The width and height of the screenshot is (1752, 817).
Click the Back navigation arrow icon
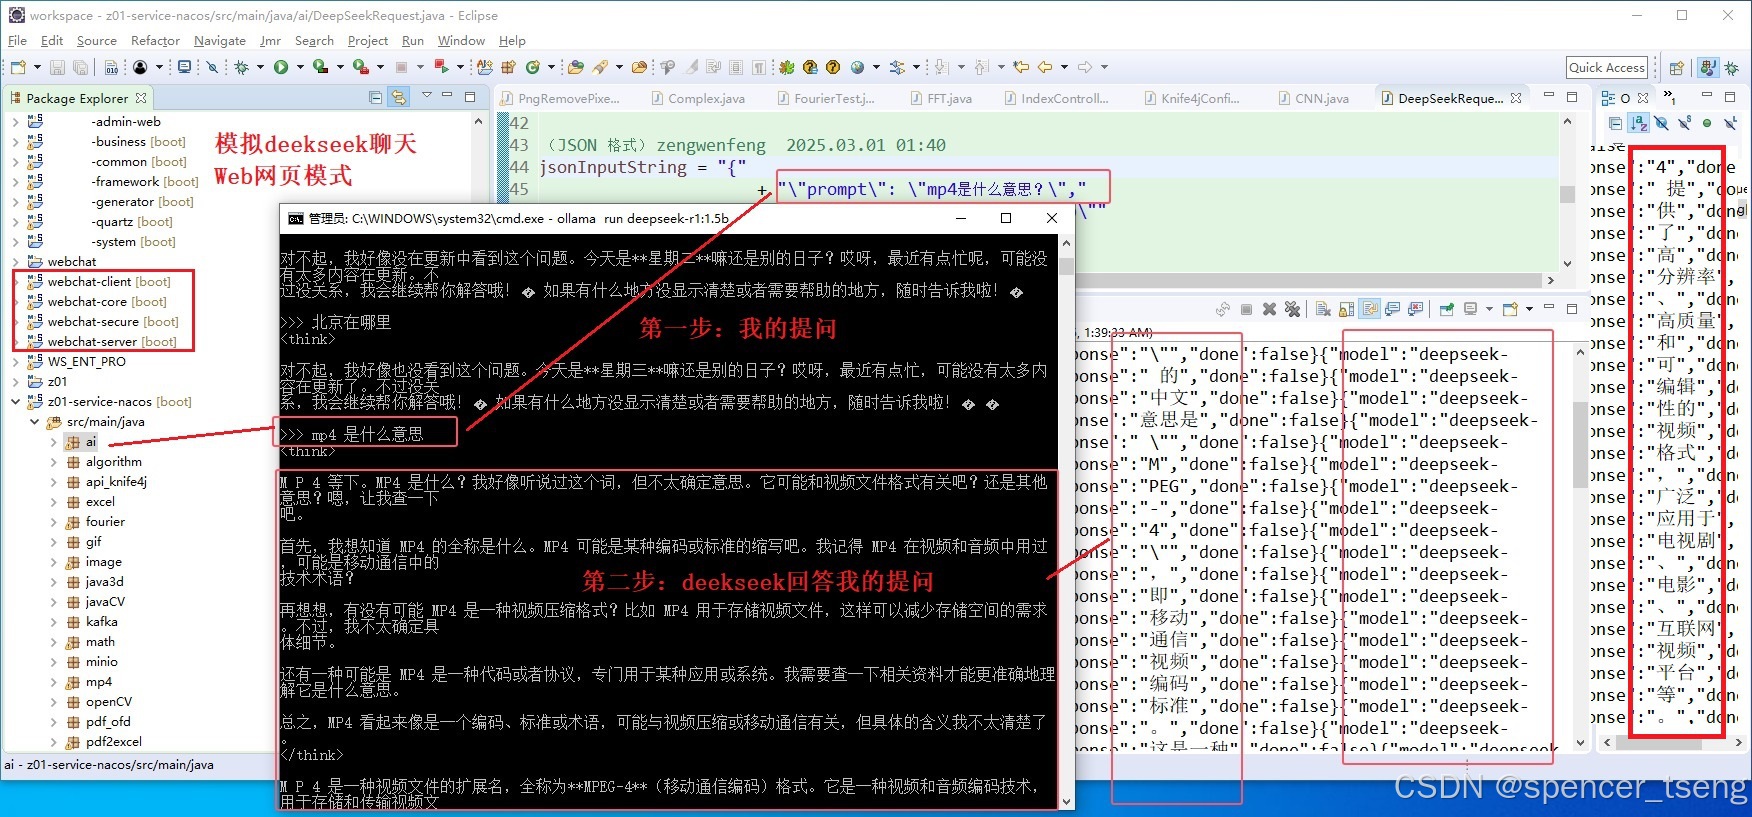coord(1045,67)
